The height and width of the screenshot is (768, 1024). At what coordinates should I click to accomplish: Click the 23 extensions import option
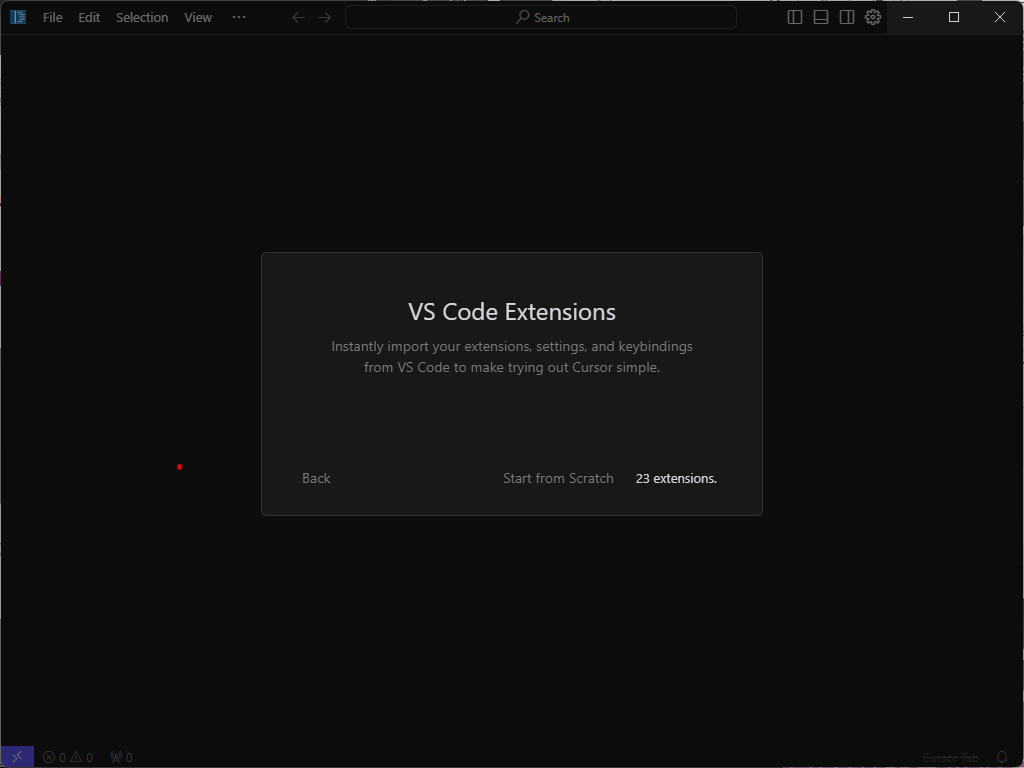(676, 478)
